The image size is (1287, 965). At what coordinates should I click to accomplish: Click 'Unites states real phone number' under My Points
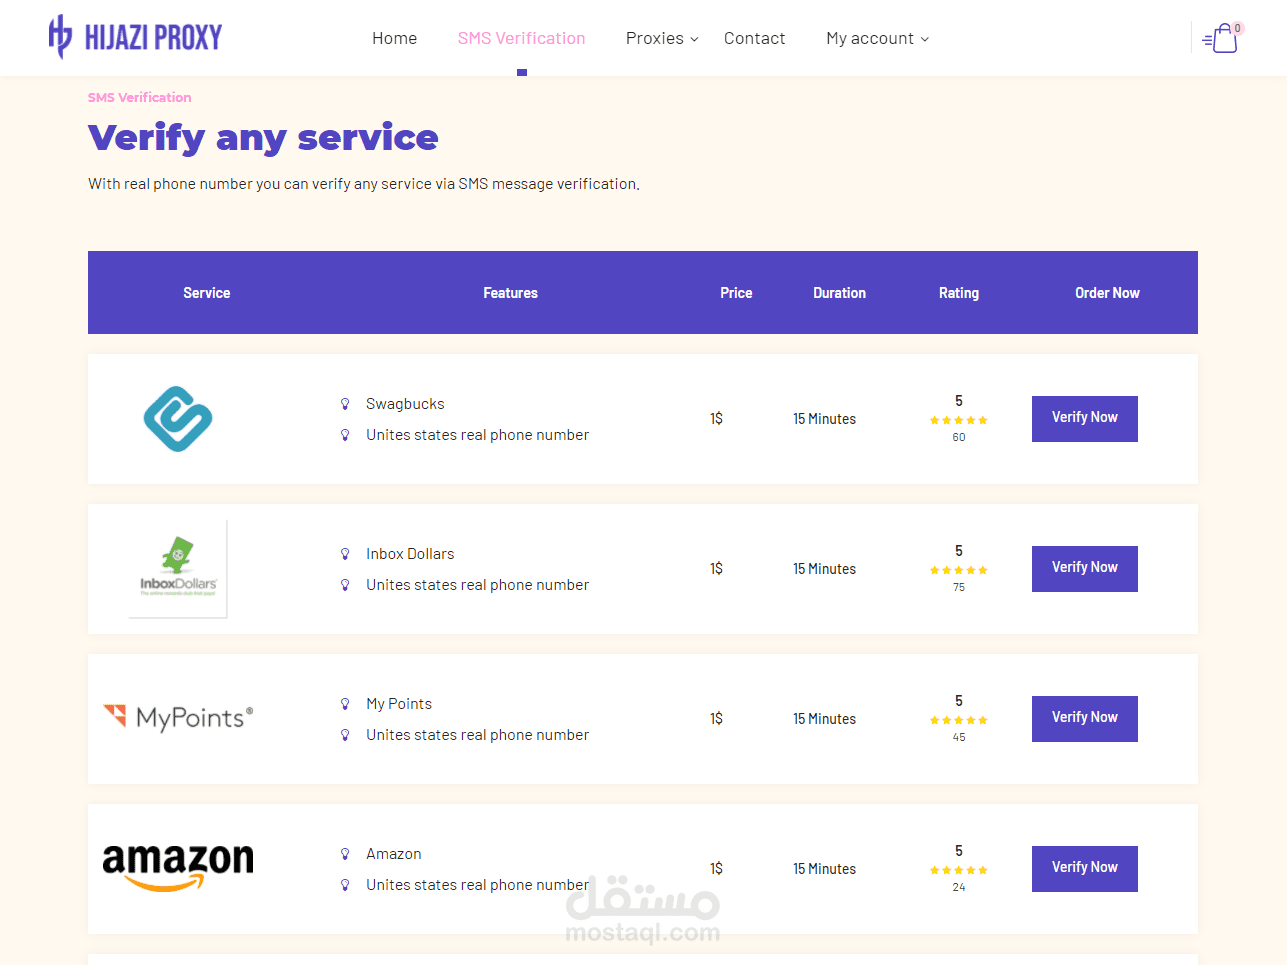478,735
